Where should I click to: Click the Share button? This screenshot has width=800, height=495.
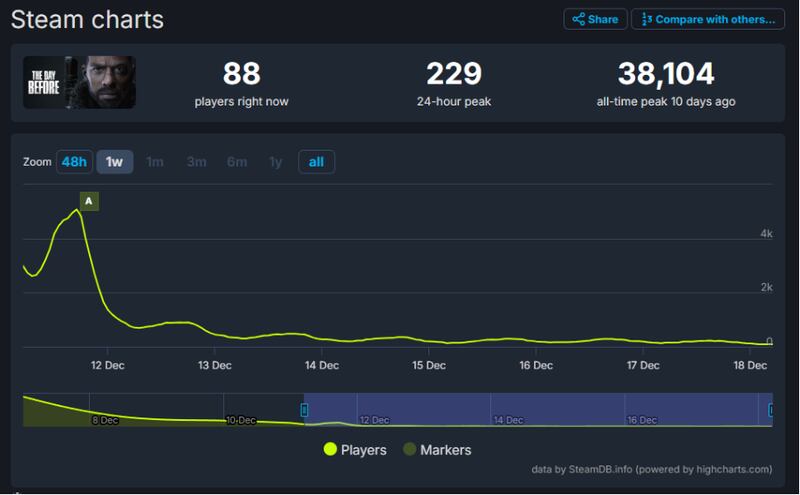[595, 19]
